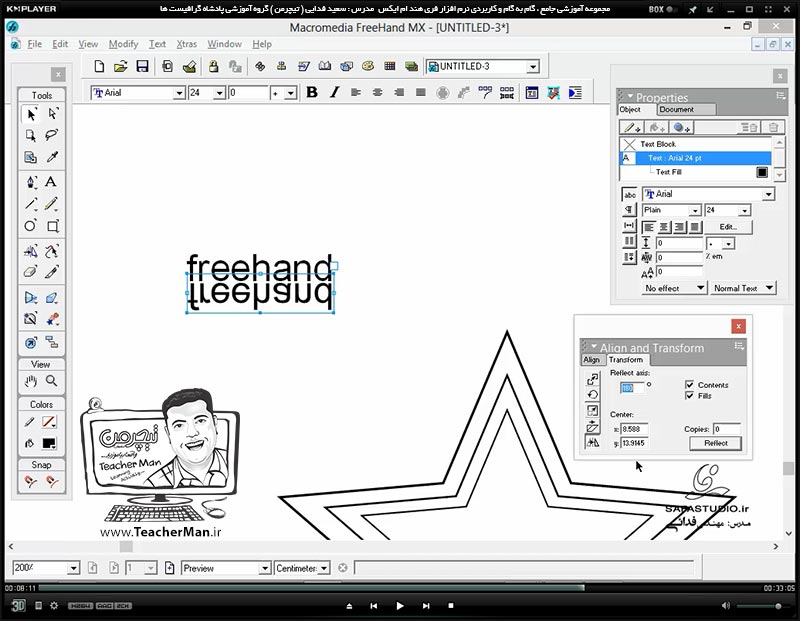Click the Stop button in KMPlayer
The height and width of the screenshot is (621, 800).
[451, 606]
